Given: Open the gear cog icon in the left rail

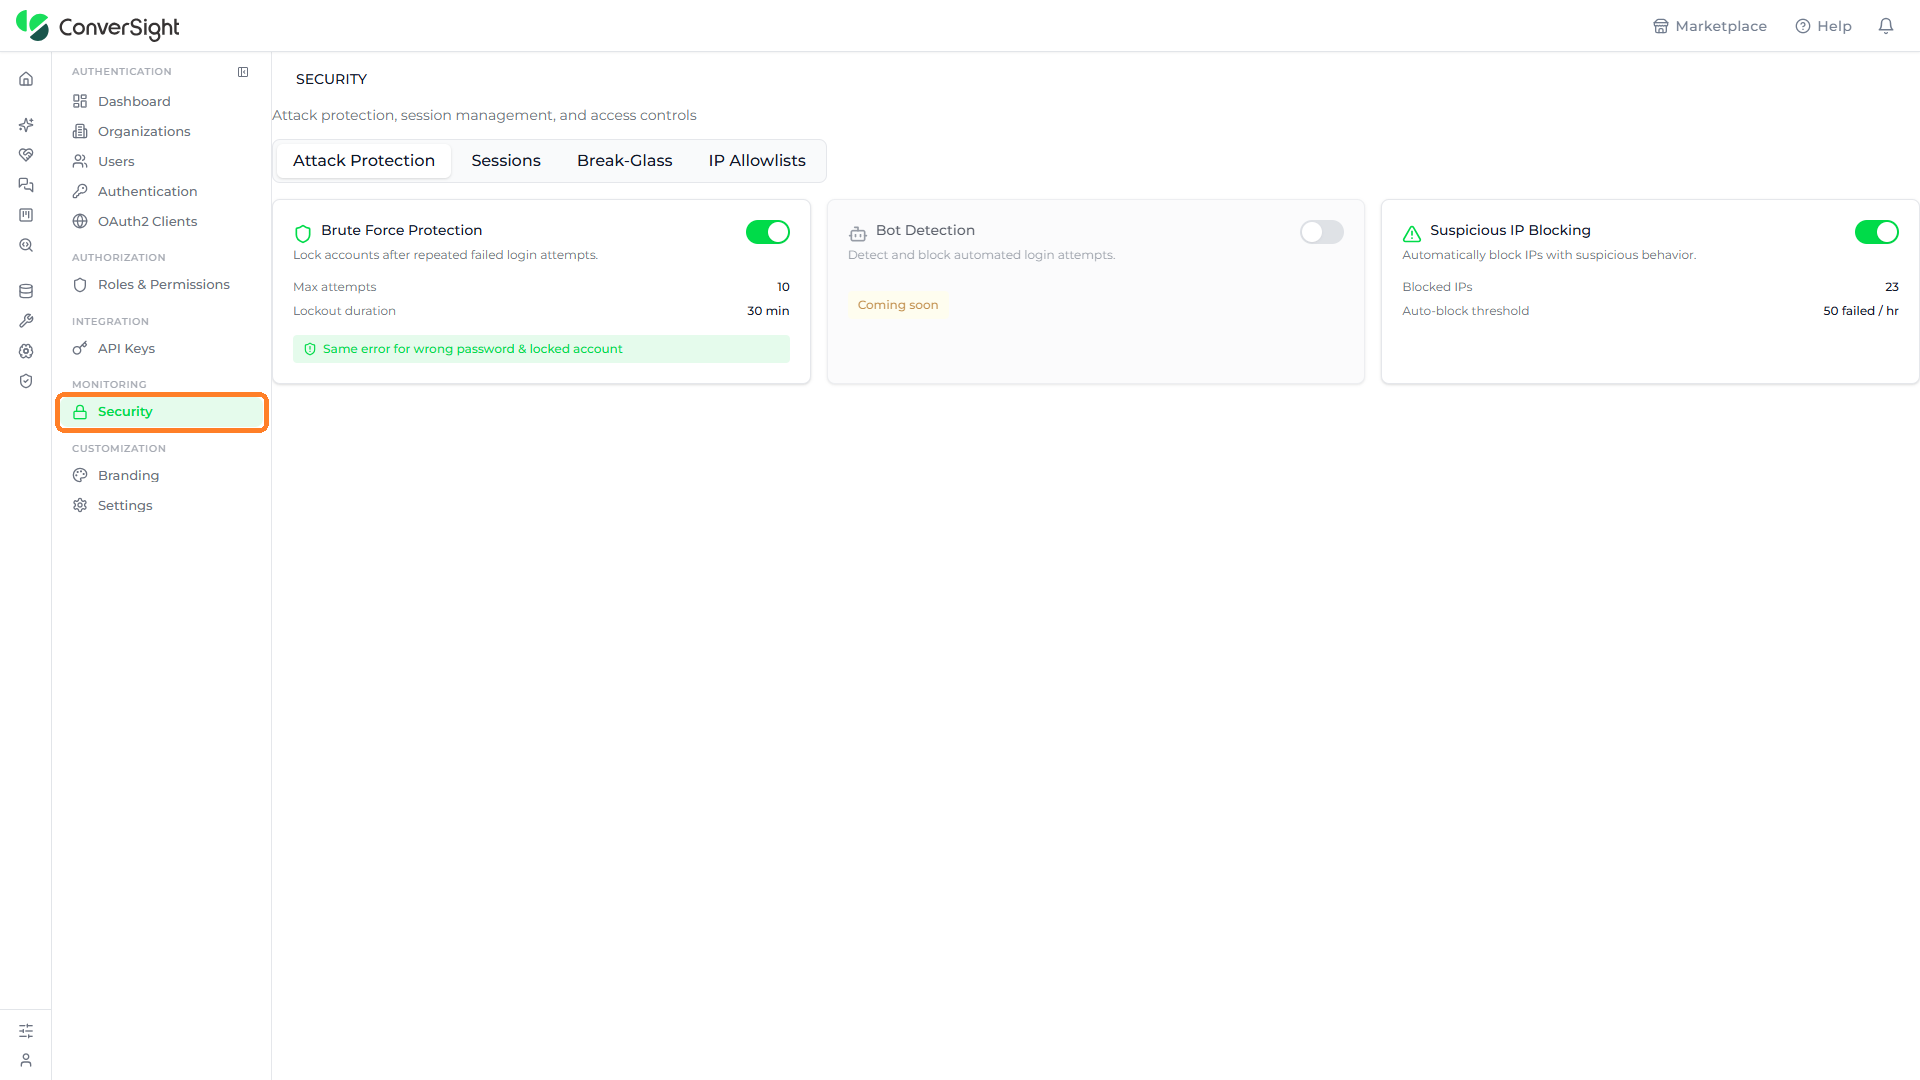Looking at the screenshot, I should point(26,351).
